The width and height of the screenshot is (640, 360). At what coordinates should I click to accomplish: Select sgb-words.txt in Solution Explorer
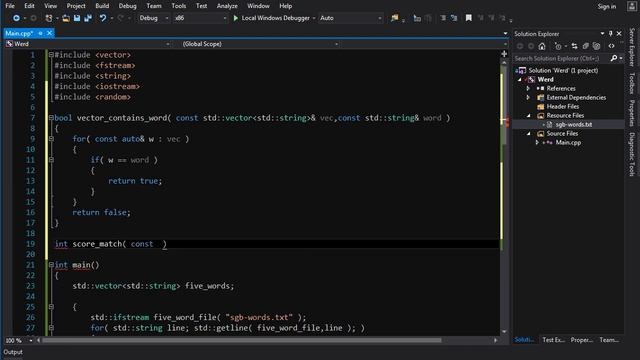[x=573, y=124]
